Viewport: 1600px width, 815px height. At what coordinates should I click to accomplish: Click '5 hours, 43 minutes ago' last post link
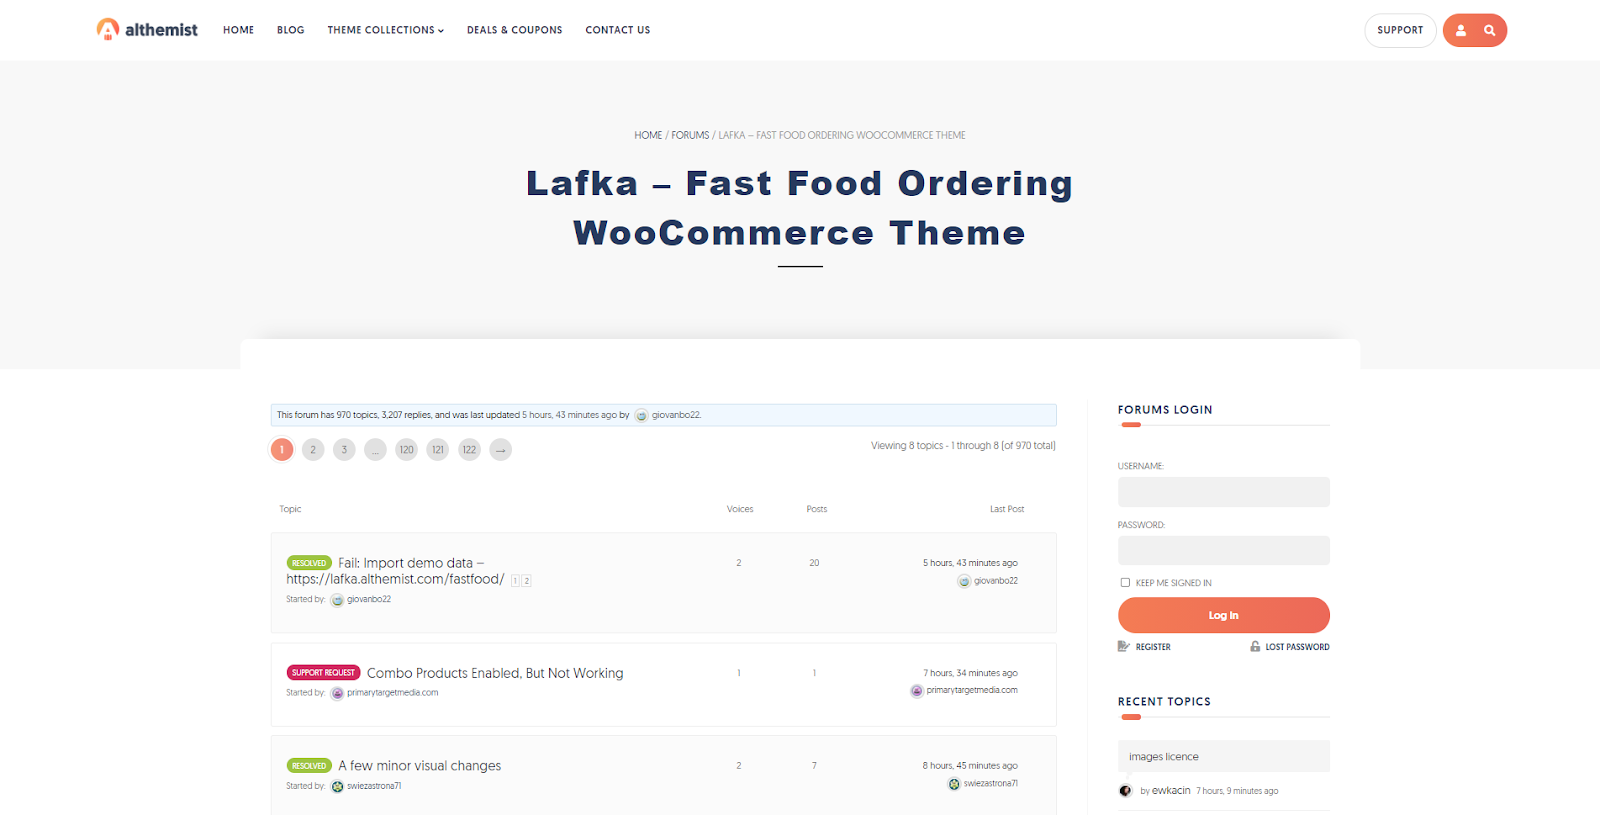click(970, 563)
